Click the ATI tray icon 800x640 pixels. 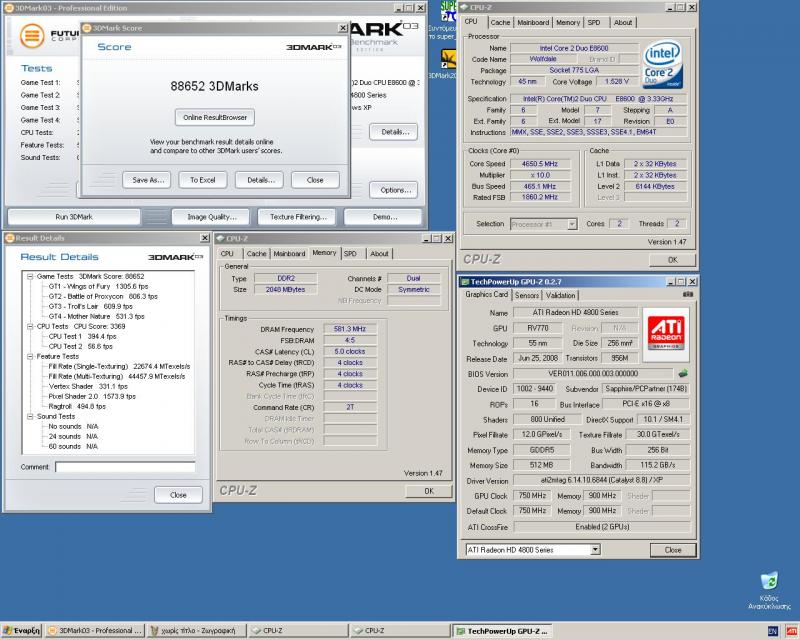click(791, 631)
